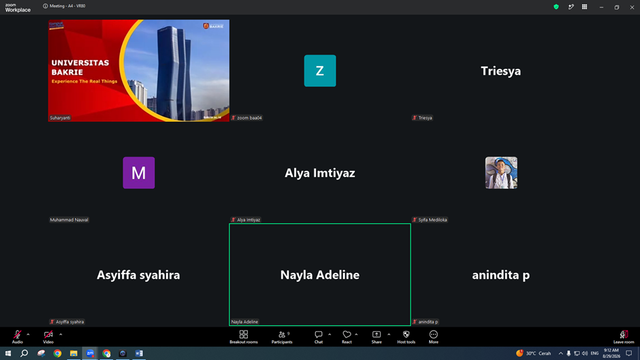This screenshot has width=640, height=360.
Task: Show meeting encryption green shield info
Action: coord(556,7)
